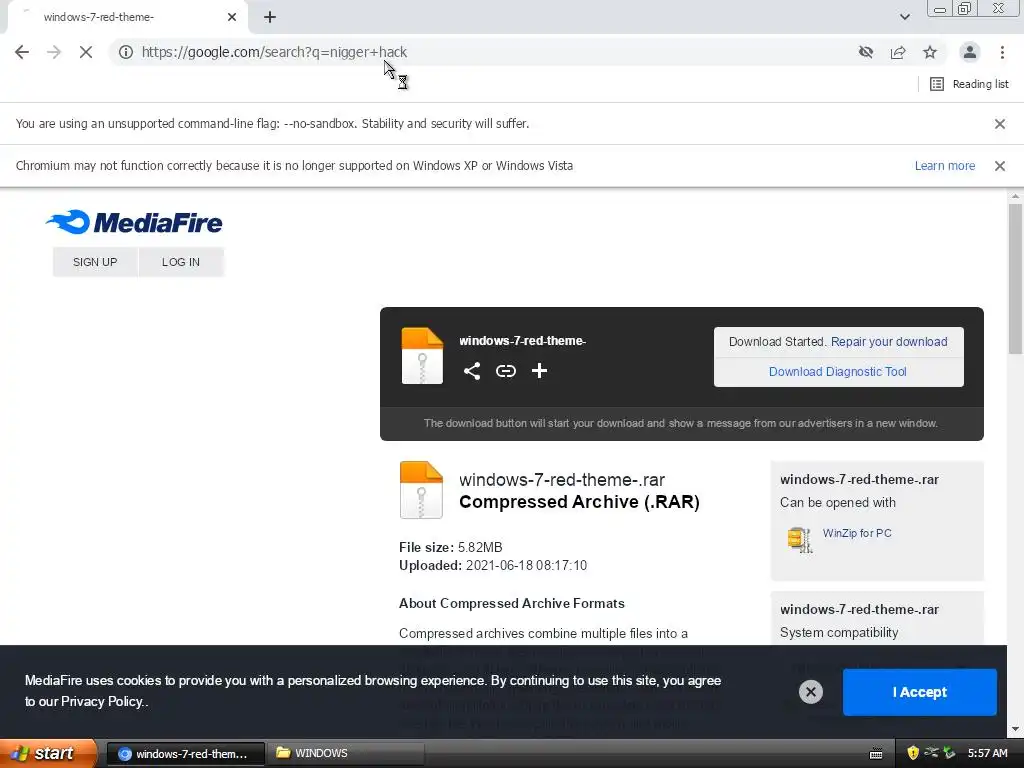
Task: Open Download Diagnostic Tool link
Action: pyautogui.click(x=838, y=372)
